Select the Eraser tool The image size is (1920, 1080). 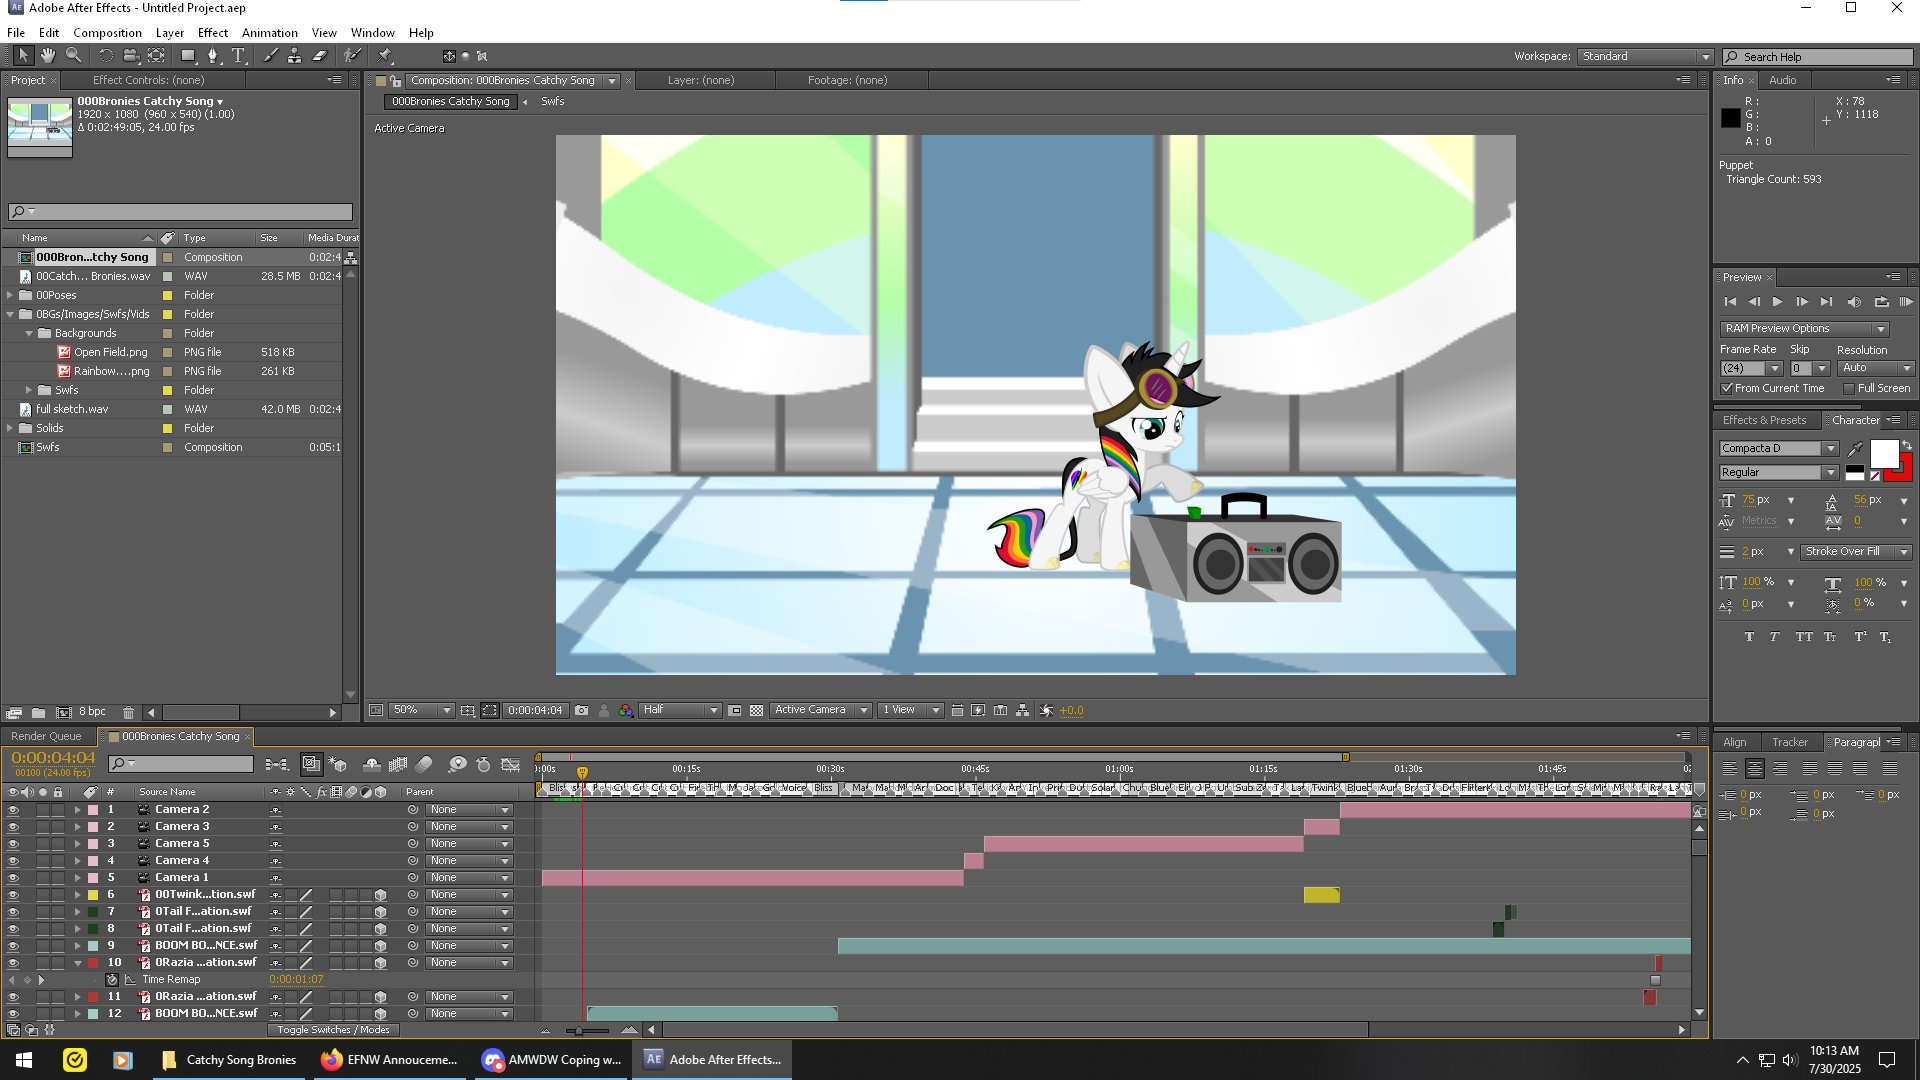[x=319, y=56]
